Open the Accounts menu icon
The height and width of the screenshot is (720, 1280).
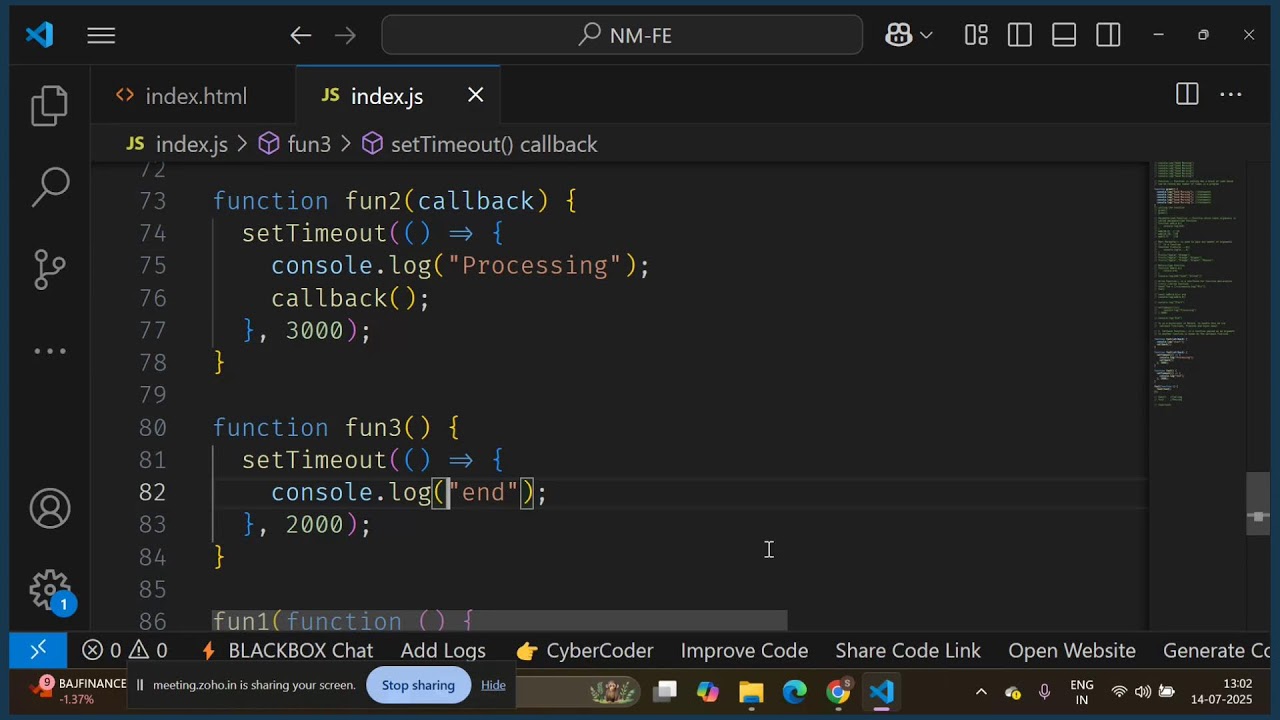[50, 509]
